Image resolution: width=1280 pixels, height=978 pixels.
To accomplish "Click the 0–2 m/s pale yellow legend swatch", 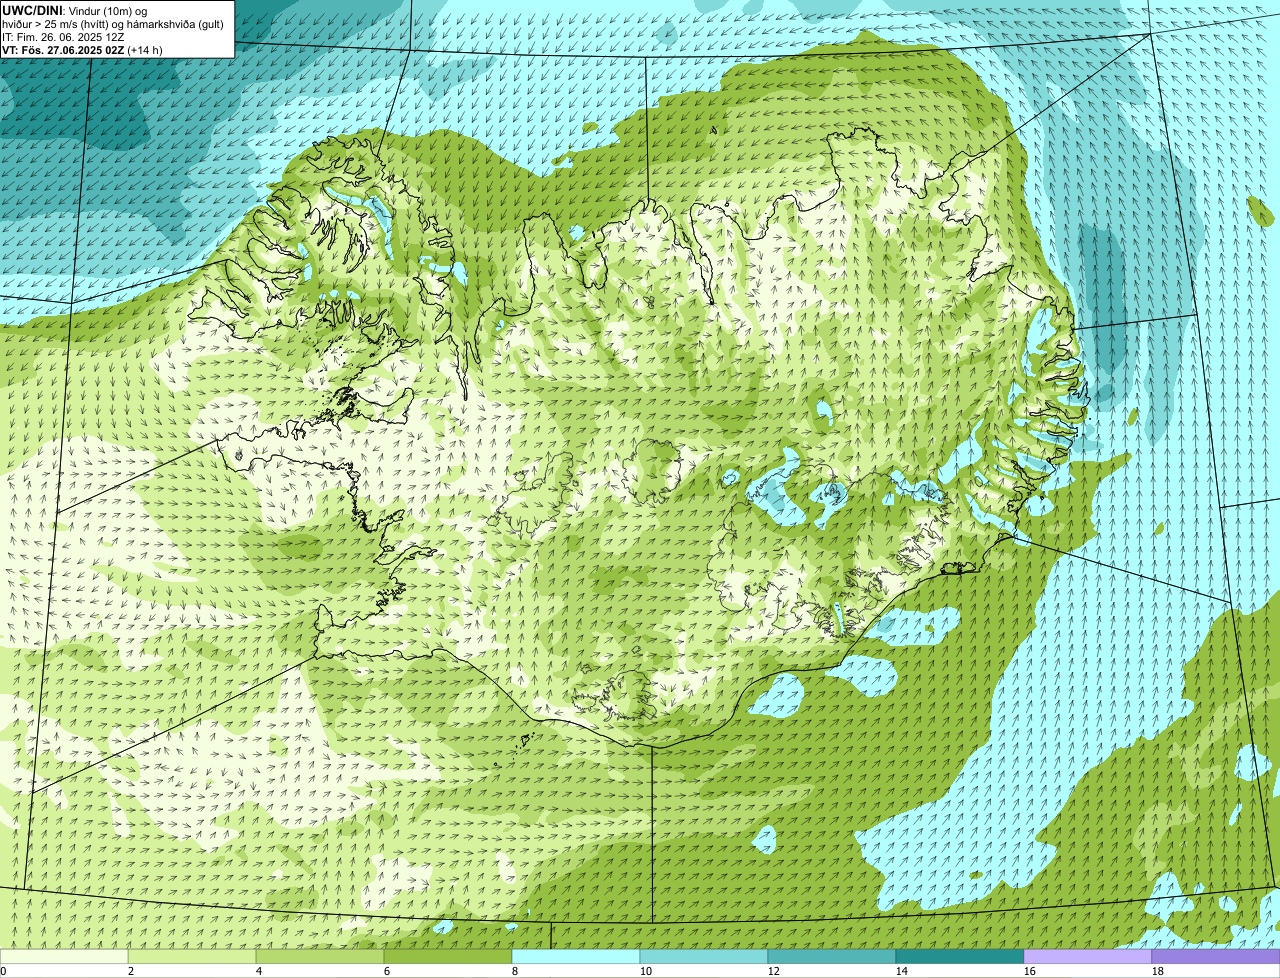I will click(64, 957).
